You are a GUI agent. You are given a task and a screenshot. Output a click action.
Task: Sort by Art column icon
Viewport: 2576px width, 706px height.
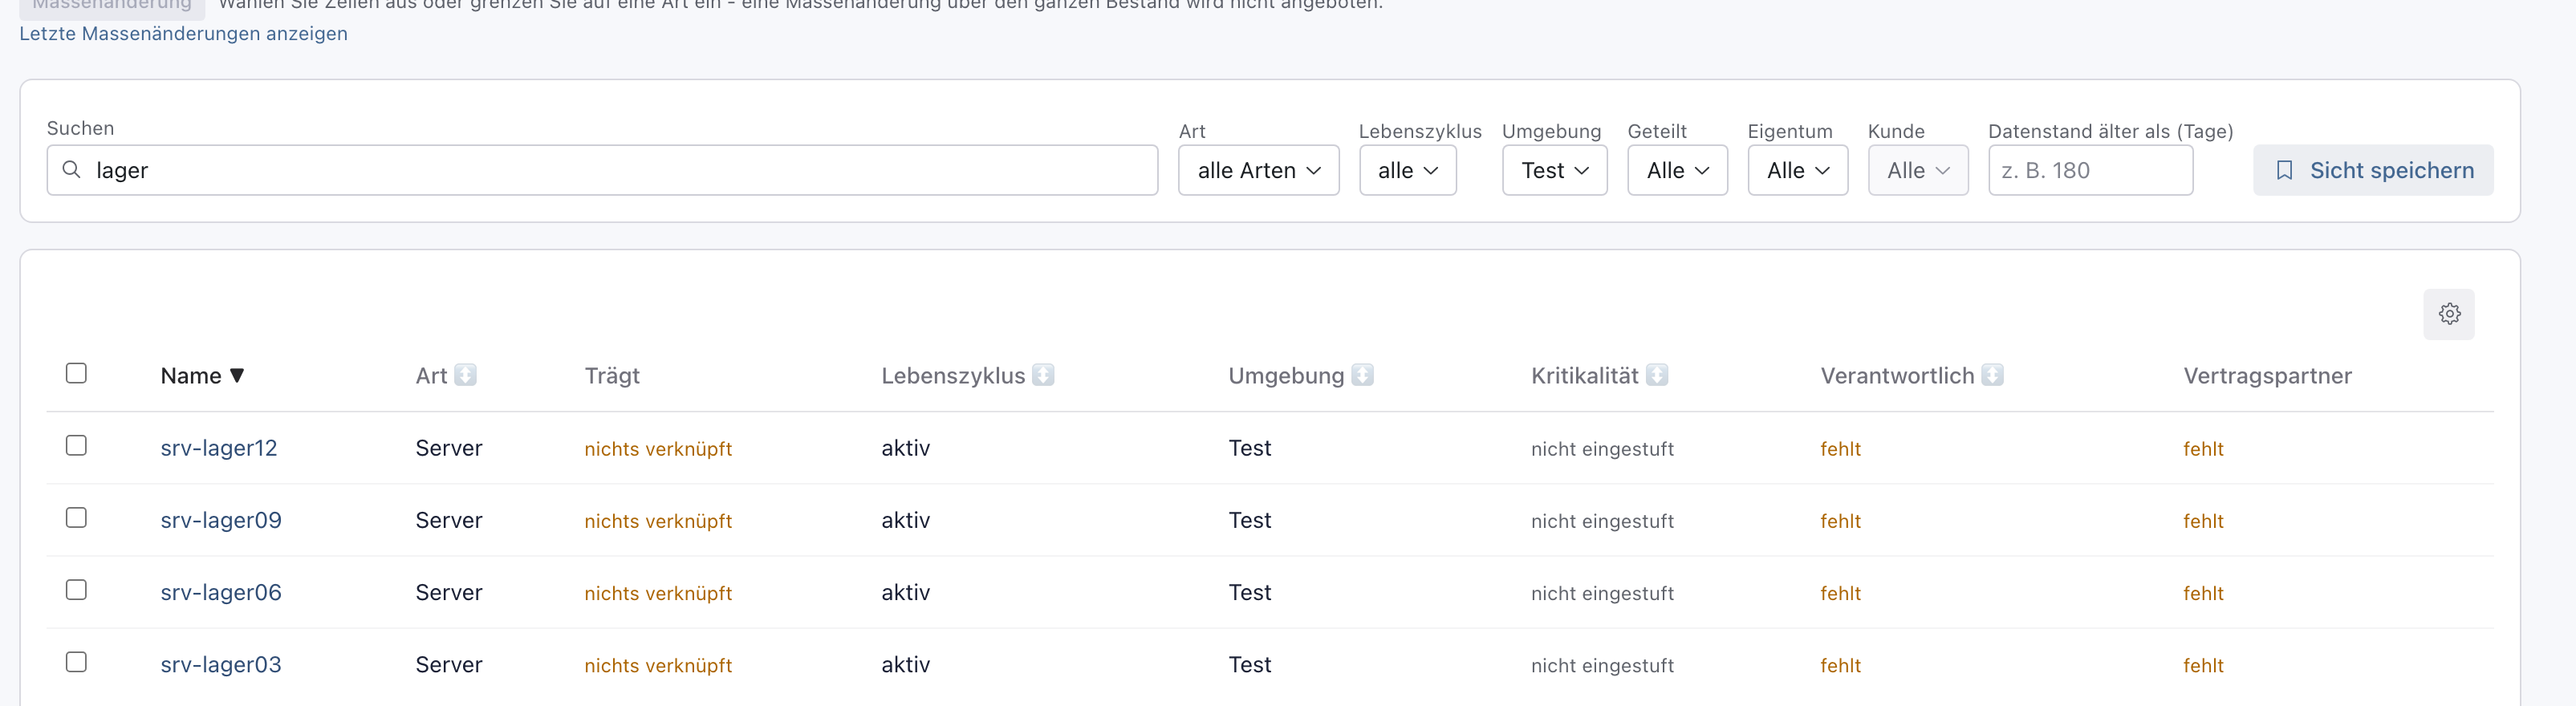(465, 375)
